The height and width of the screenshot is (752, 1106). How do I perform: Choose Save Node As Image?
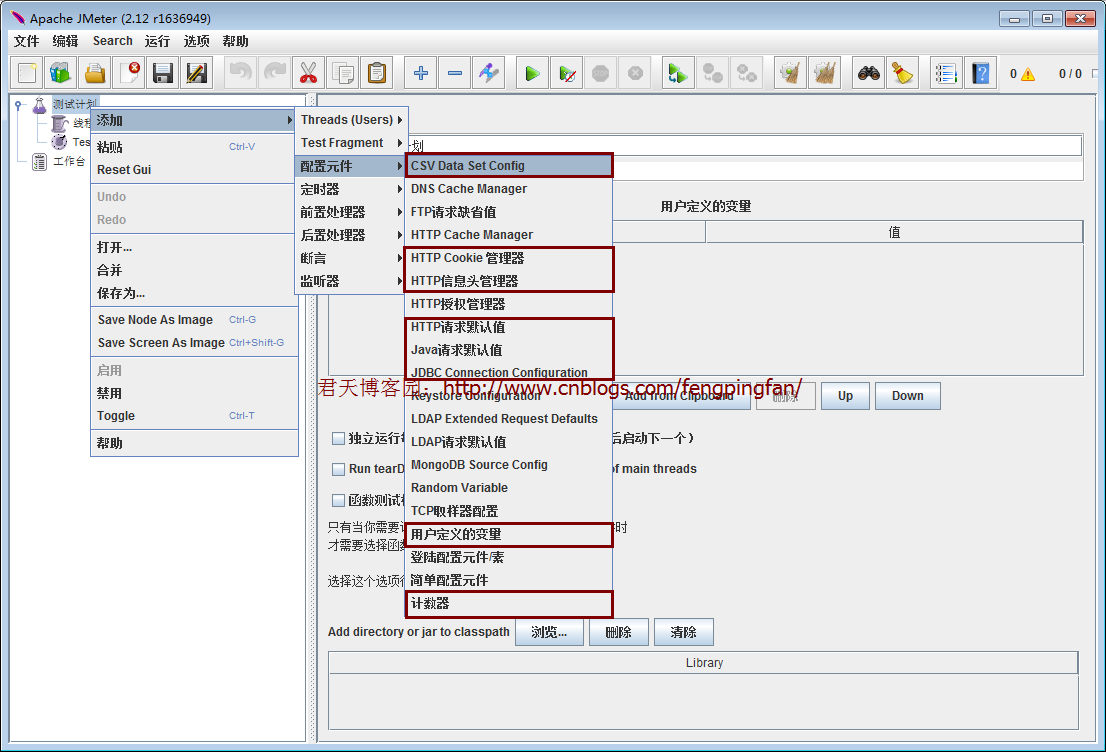194,320
